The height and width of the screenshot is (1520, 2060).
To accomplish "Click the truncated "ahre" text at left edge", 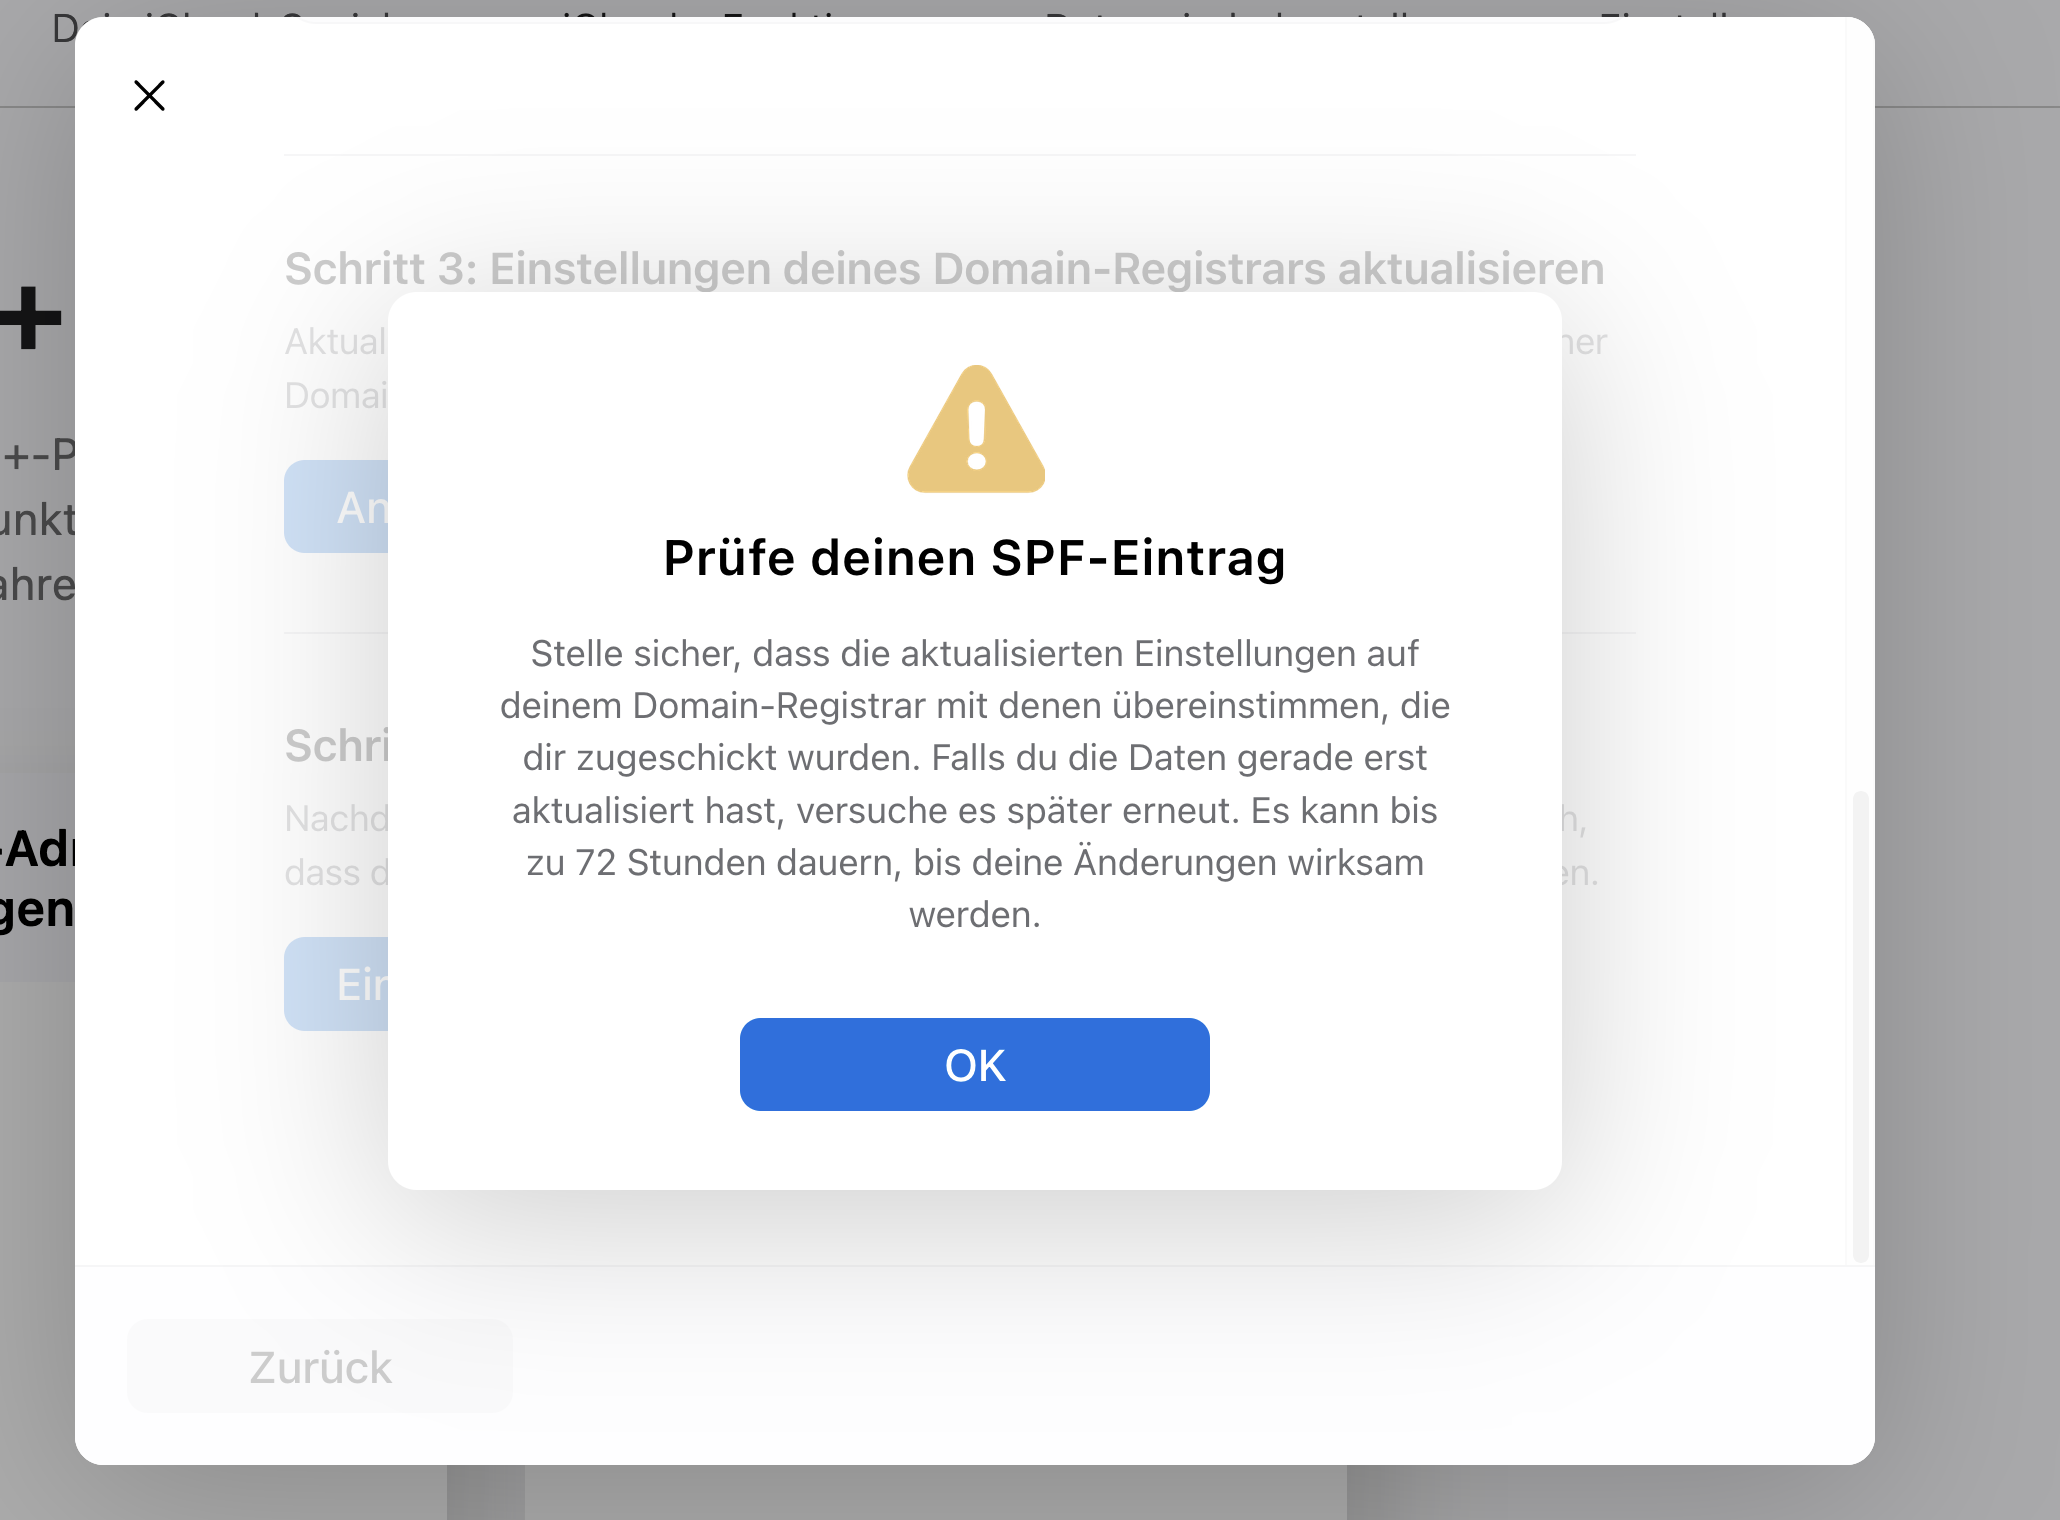I will 37,585.
